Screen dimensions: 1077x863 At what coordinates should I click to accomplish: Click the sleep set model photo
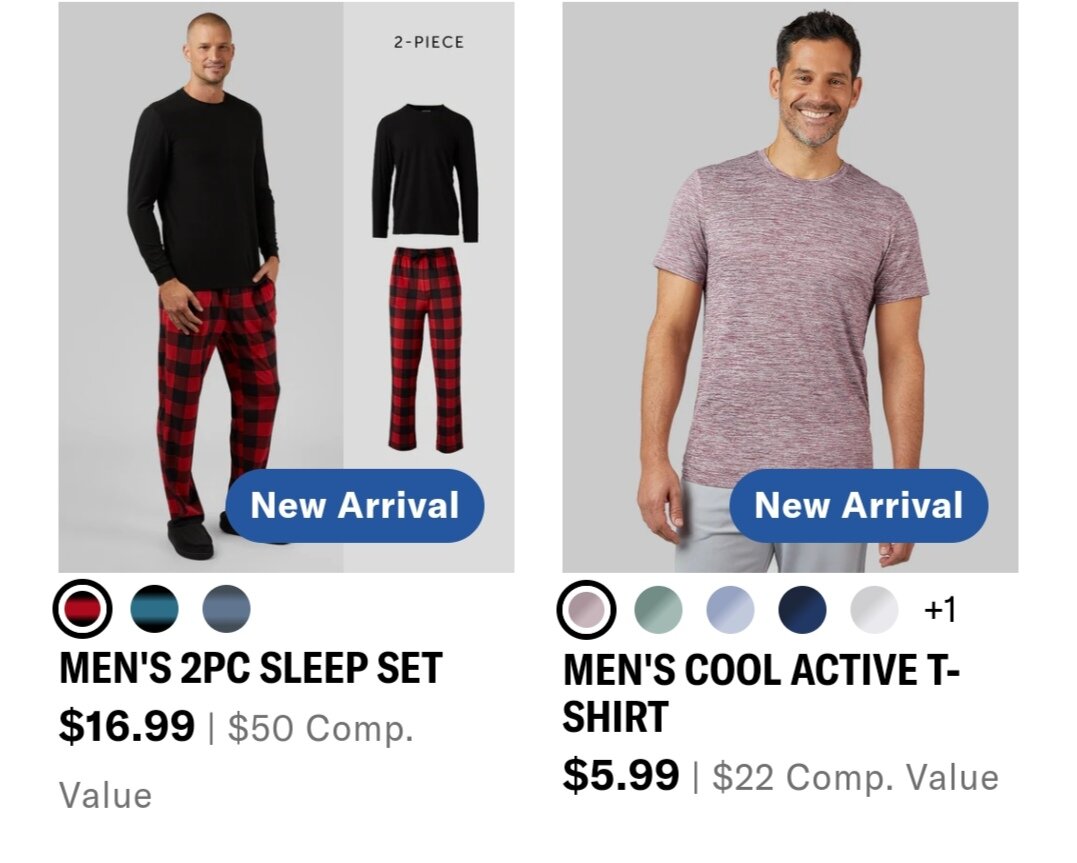201,287
